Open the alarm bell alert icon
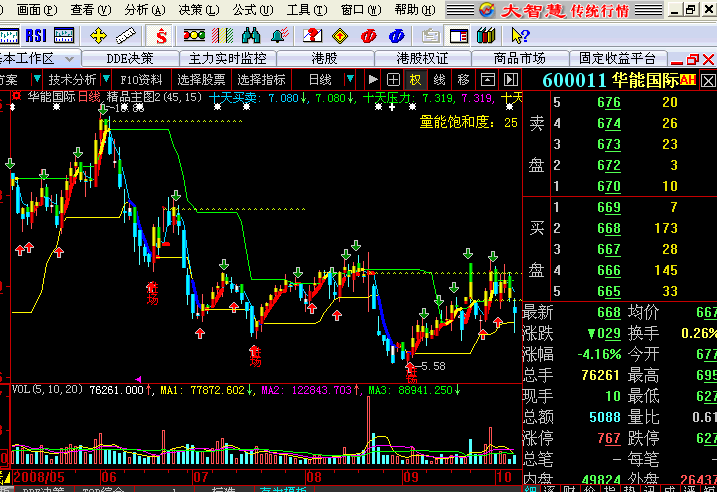717x492 pixels. [x=279, y=36]
